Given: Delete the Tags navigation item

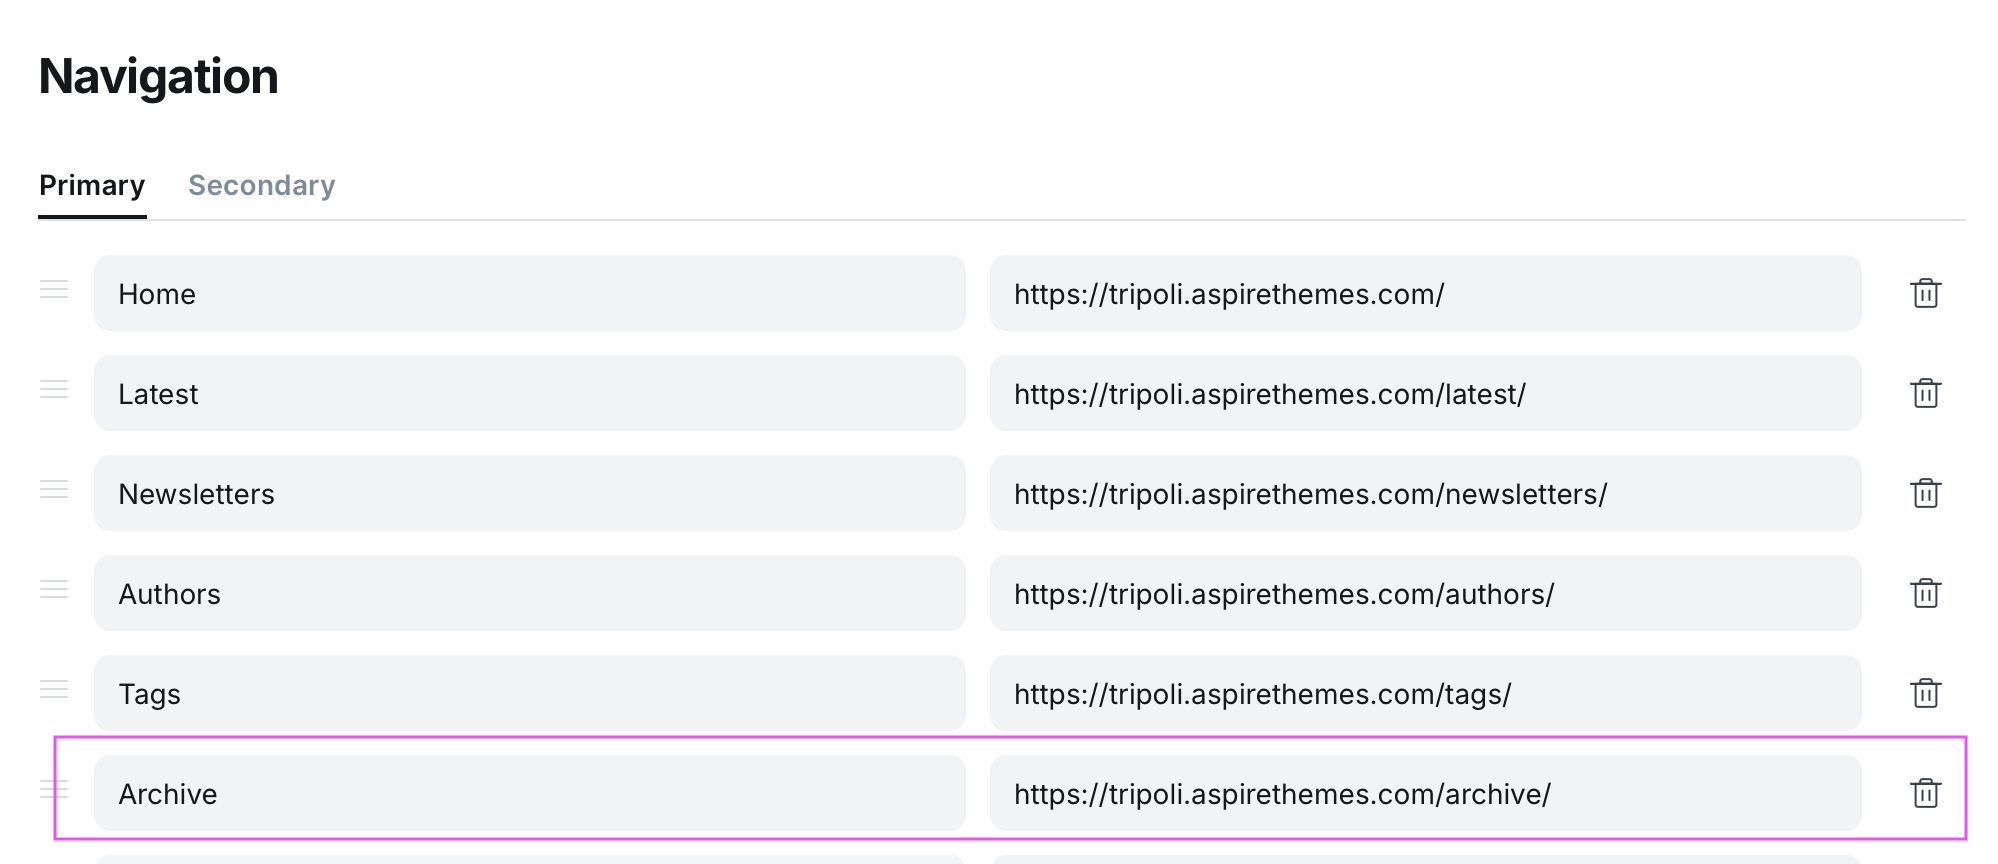Looking at the screenshot, I should (x=1925, y=693).
